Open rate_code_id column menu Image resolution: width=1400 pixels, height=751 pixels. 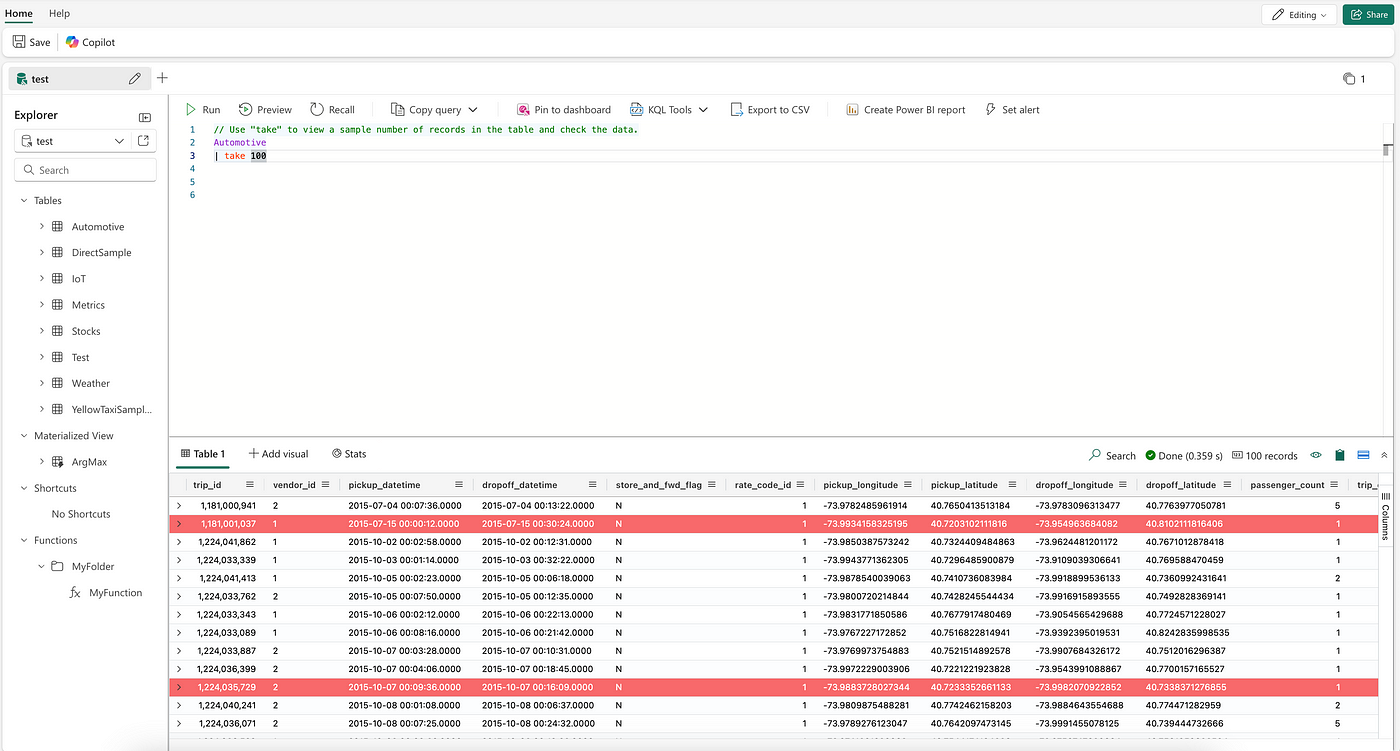tap(801, 485)
